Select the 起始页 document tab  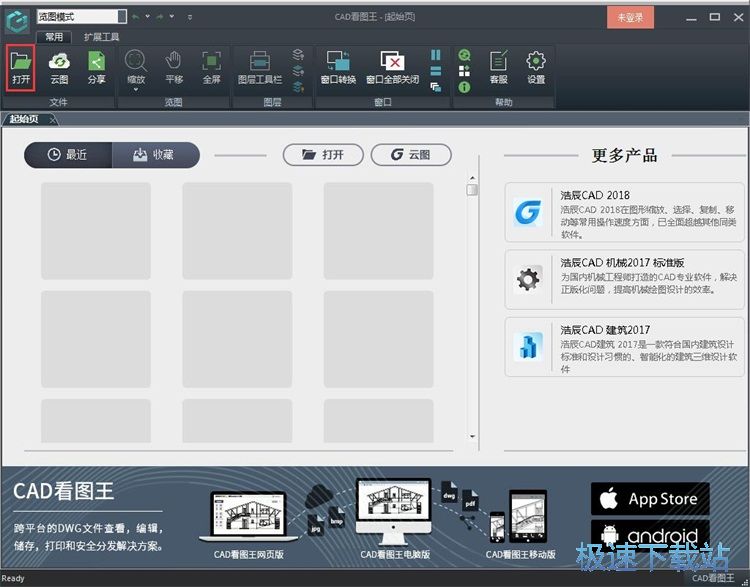(x=25, y=120)
